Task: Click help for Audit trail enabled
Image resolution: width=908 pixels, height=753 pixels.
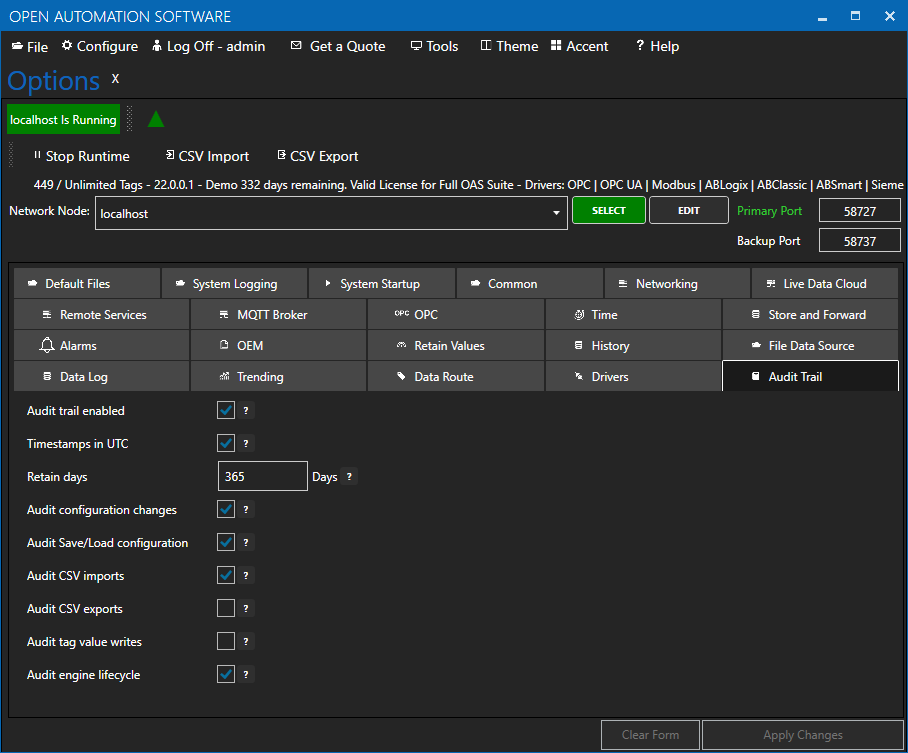Action: click(x=246, y=410)
